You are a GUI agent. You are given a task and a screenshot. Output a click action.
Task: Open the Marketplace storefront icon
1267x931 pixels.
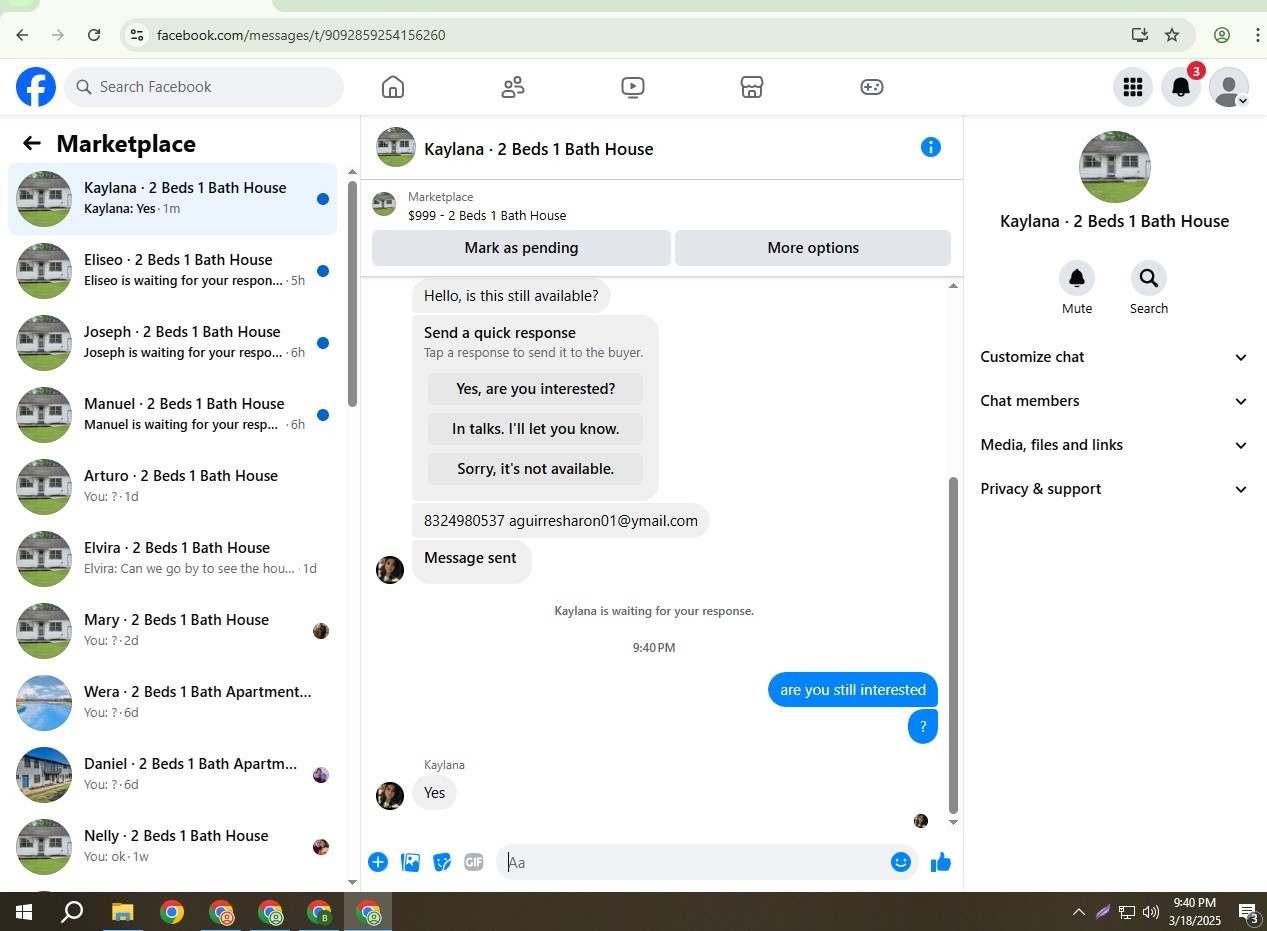click(752, 87)
